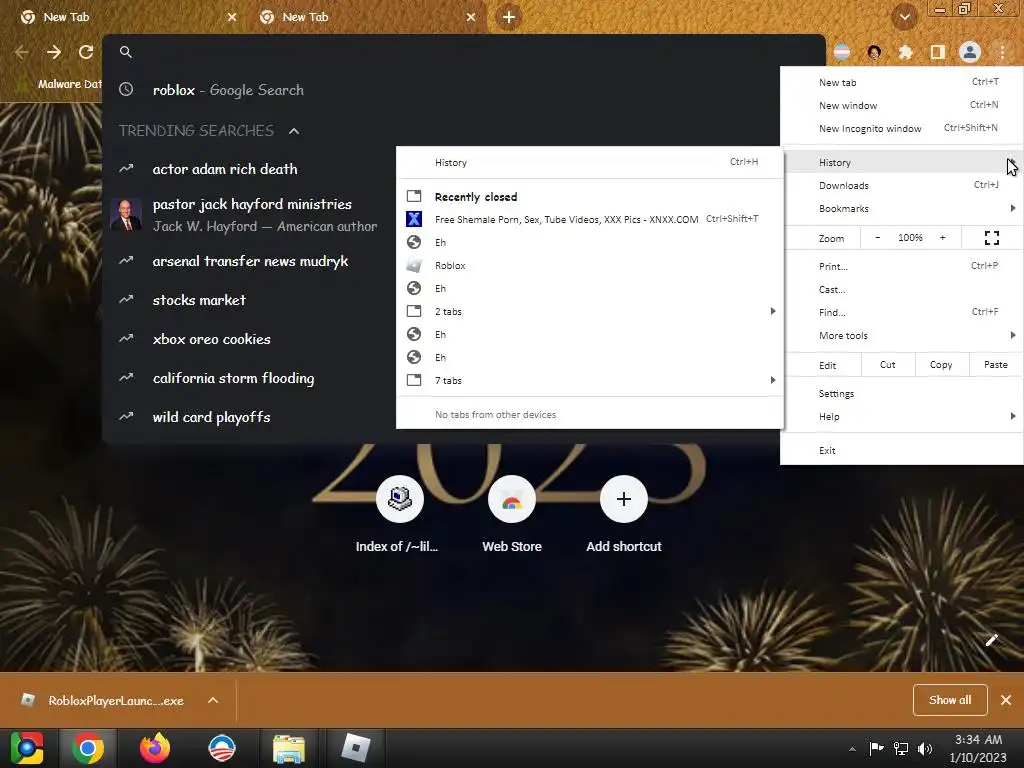Viewport: 1024px width, 768px height.
Task: Expand the Help submenu
Action: [902, 417]
